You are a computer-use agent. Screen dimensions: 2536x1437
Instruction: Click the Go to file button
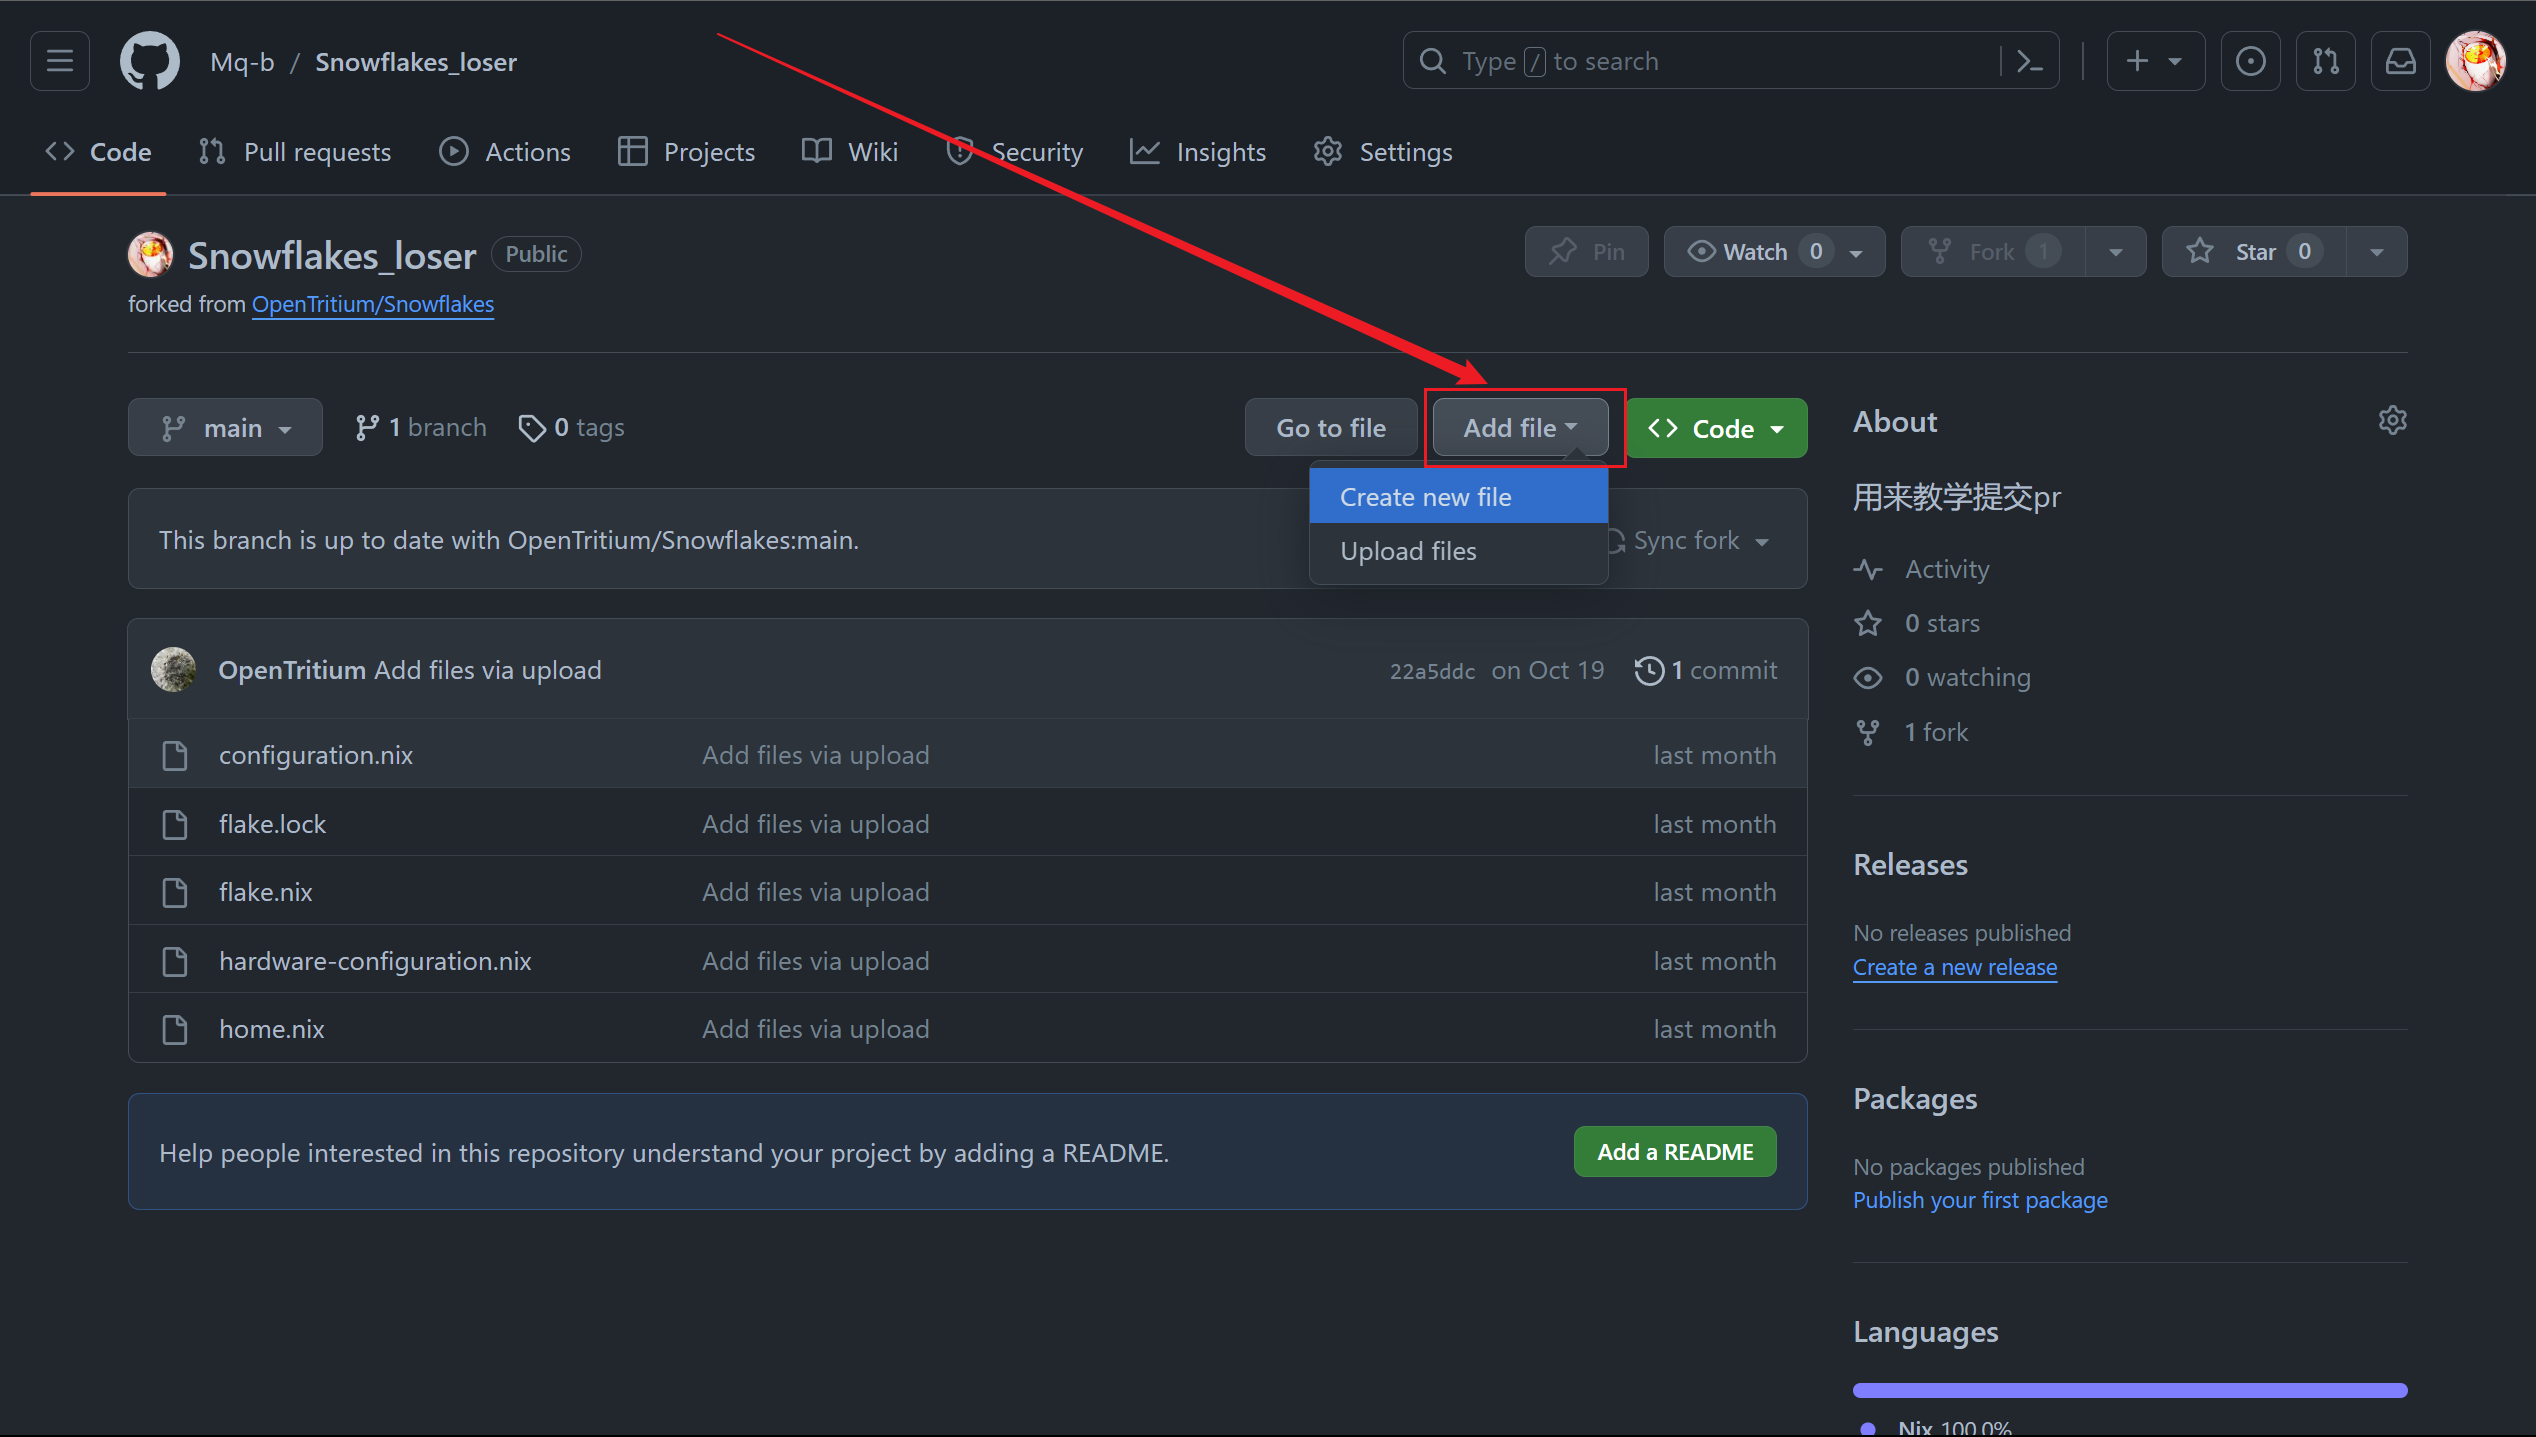point(1331,428)
